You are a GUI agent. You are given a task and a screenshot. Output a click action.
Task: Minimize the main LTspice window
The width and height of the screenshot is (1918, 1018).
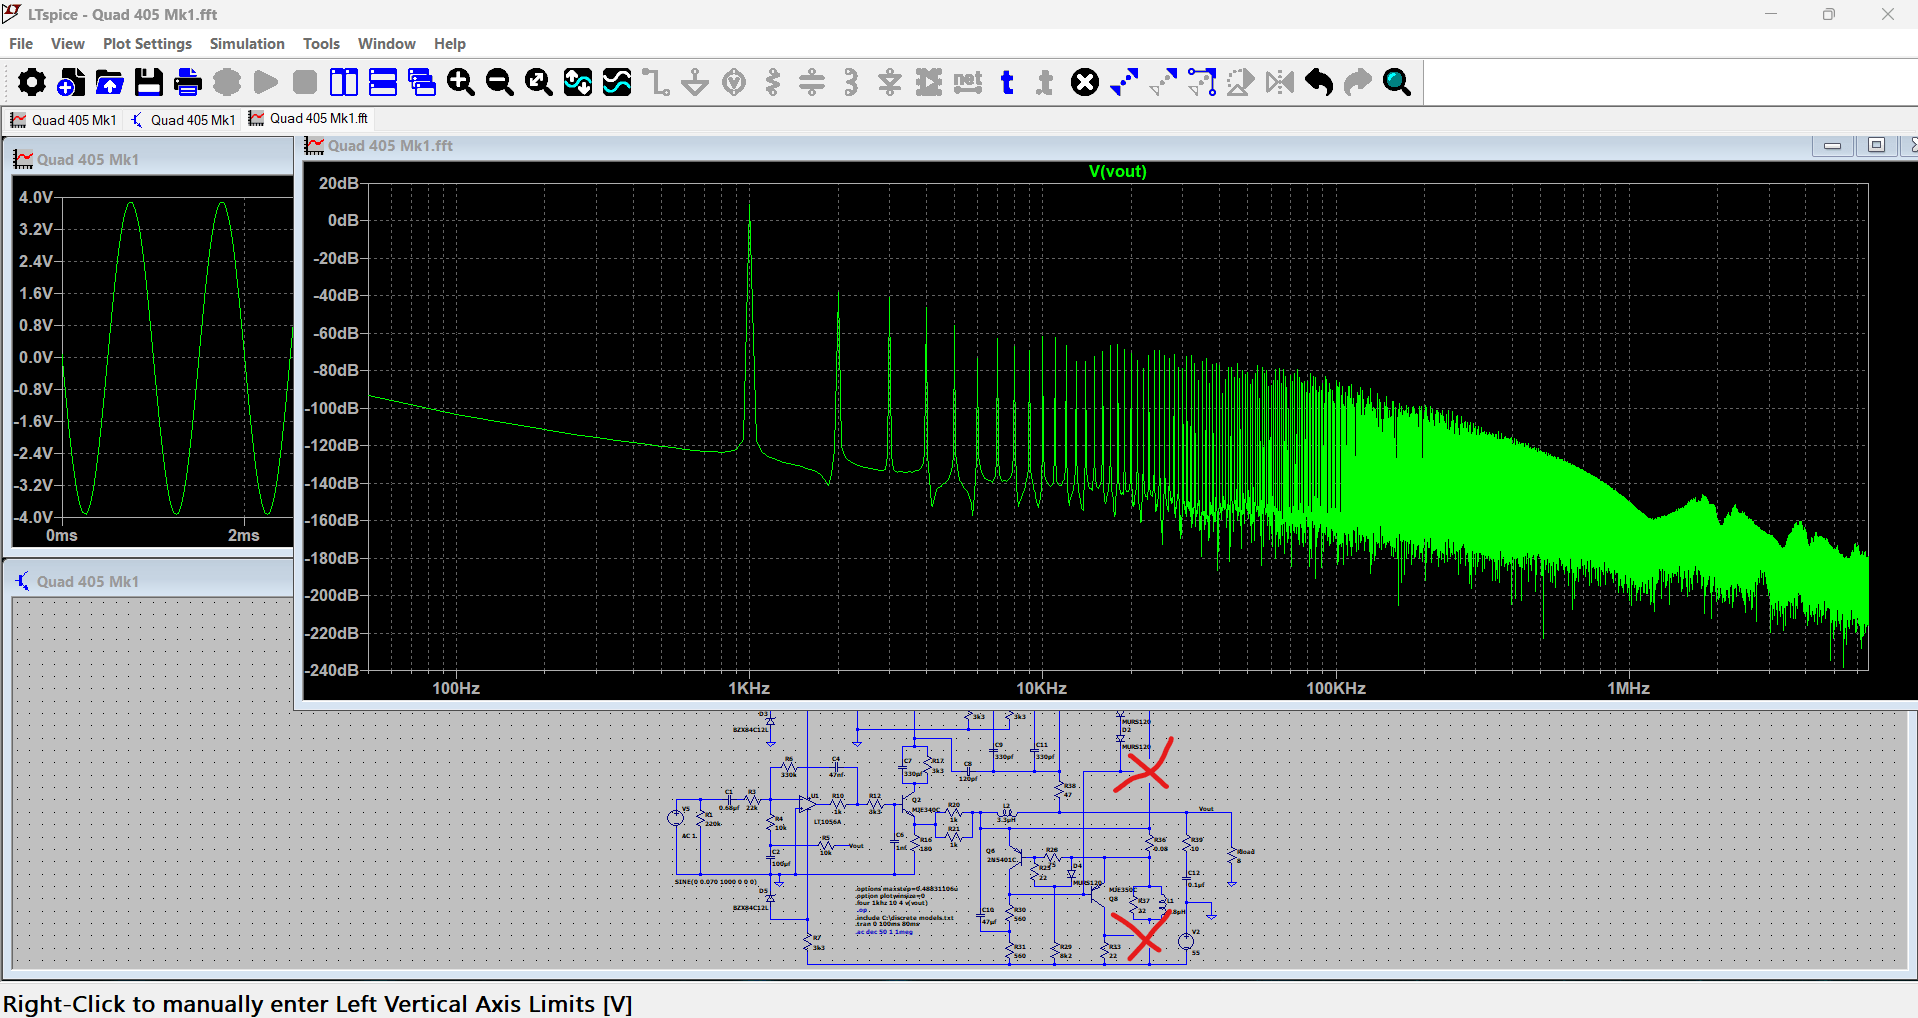point(1771,14)
